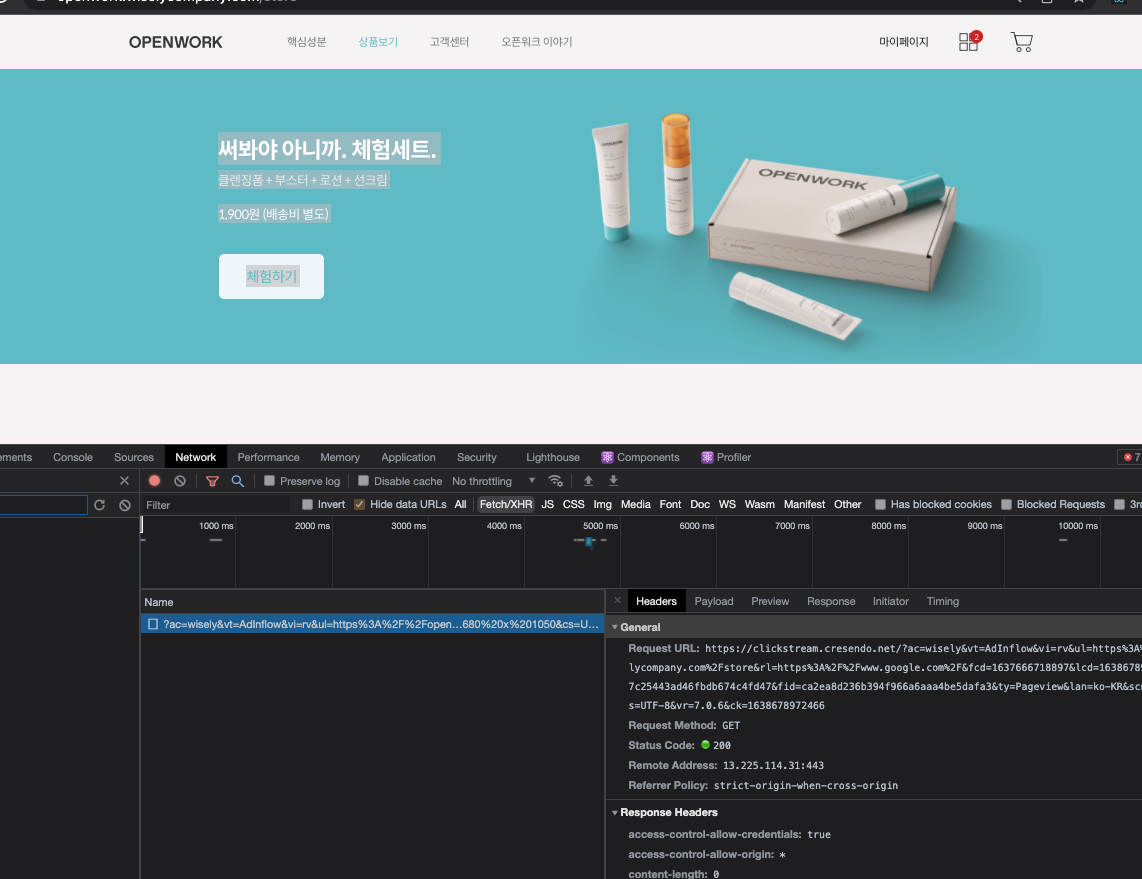Viewport: 1142px width, 879px height.
Task: Open the Security tab
Action: pos(477,457)
